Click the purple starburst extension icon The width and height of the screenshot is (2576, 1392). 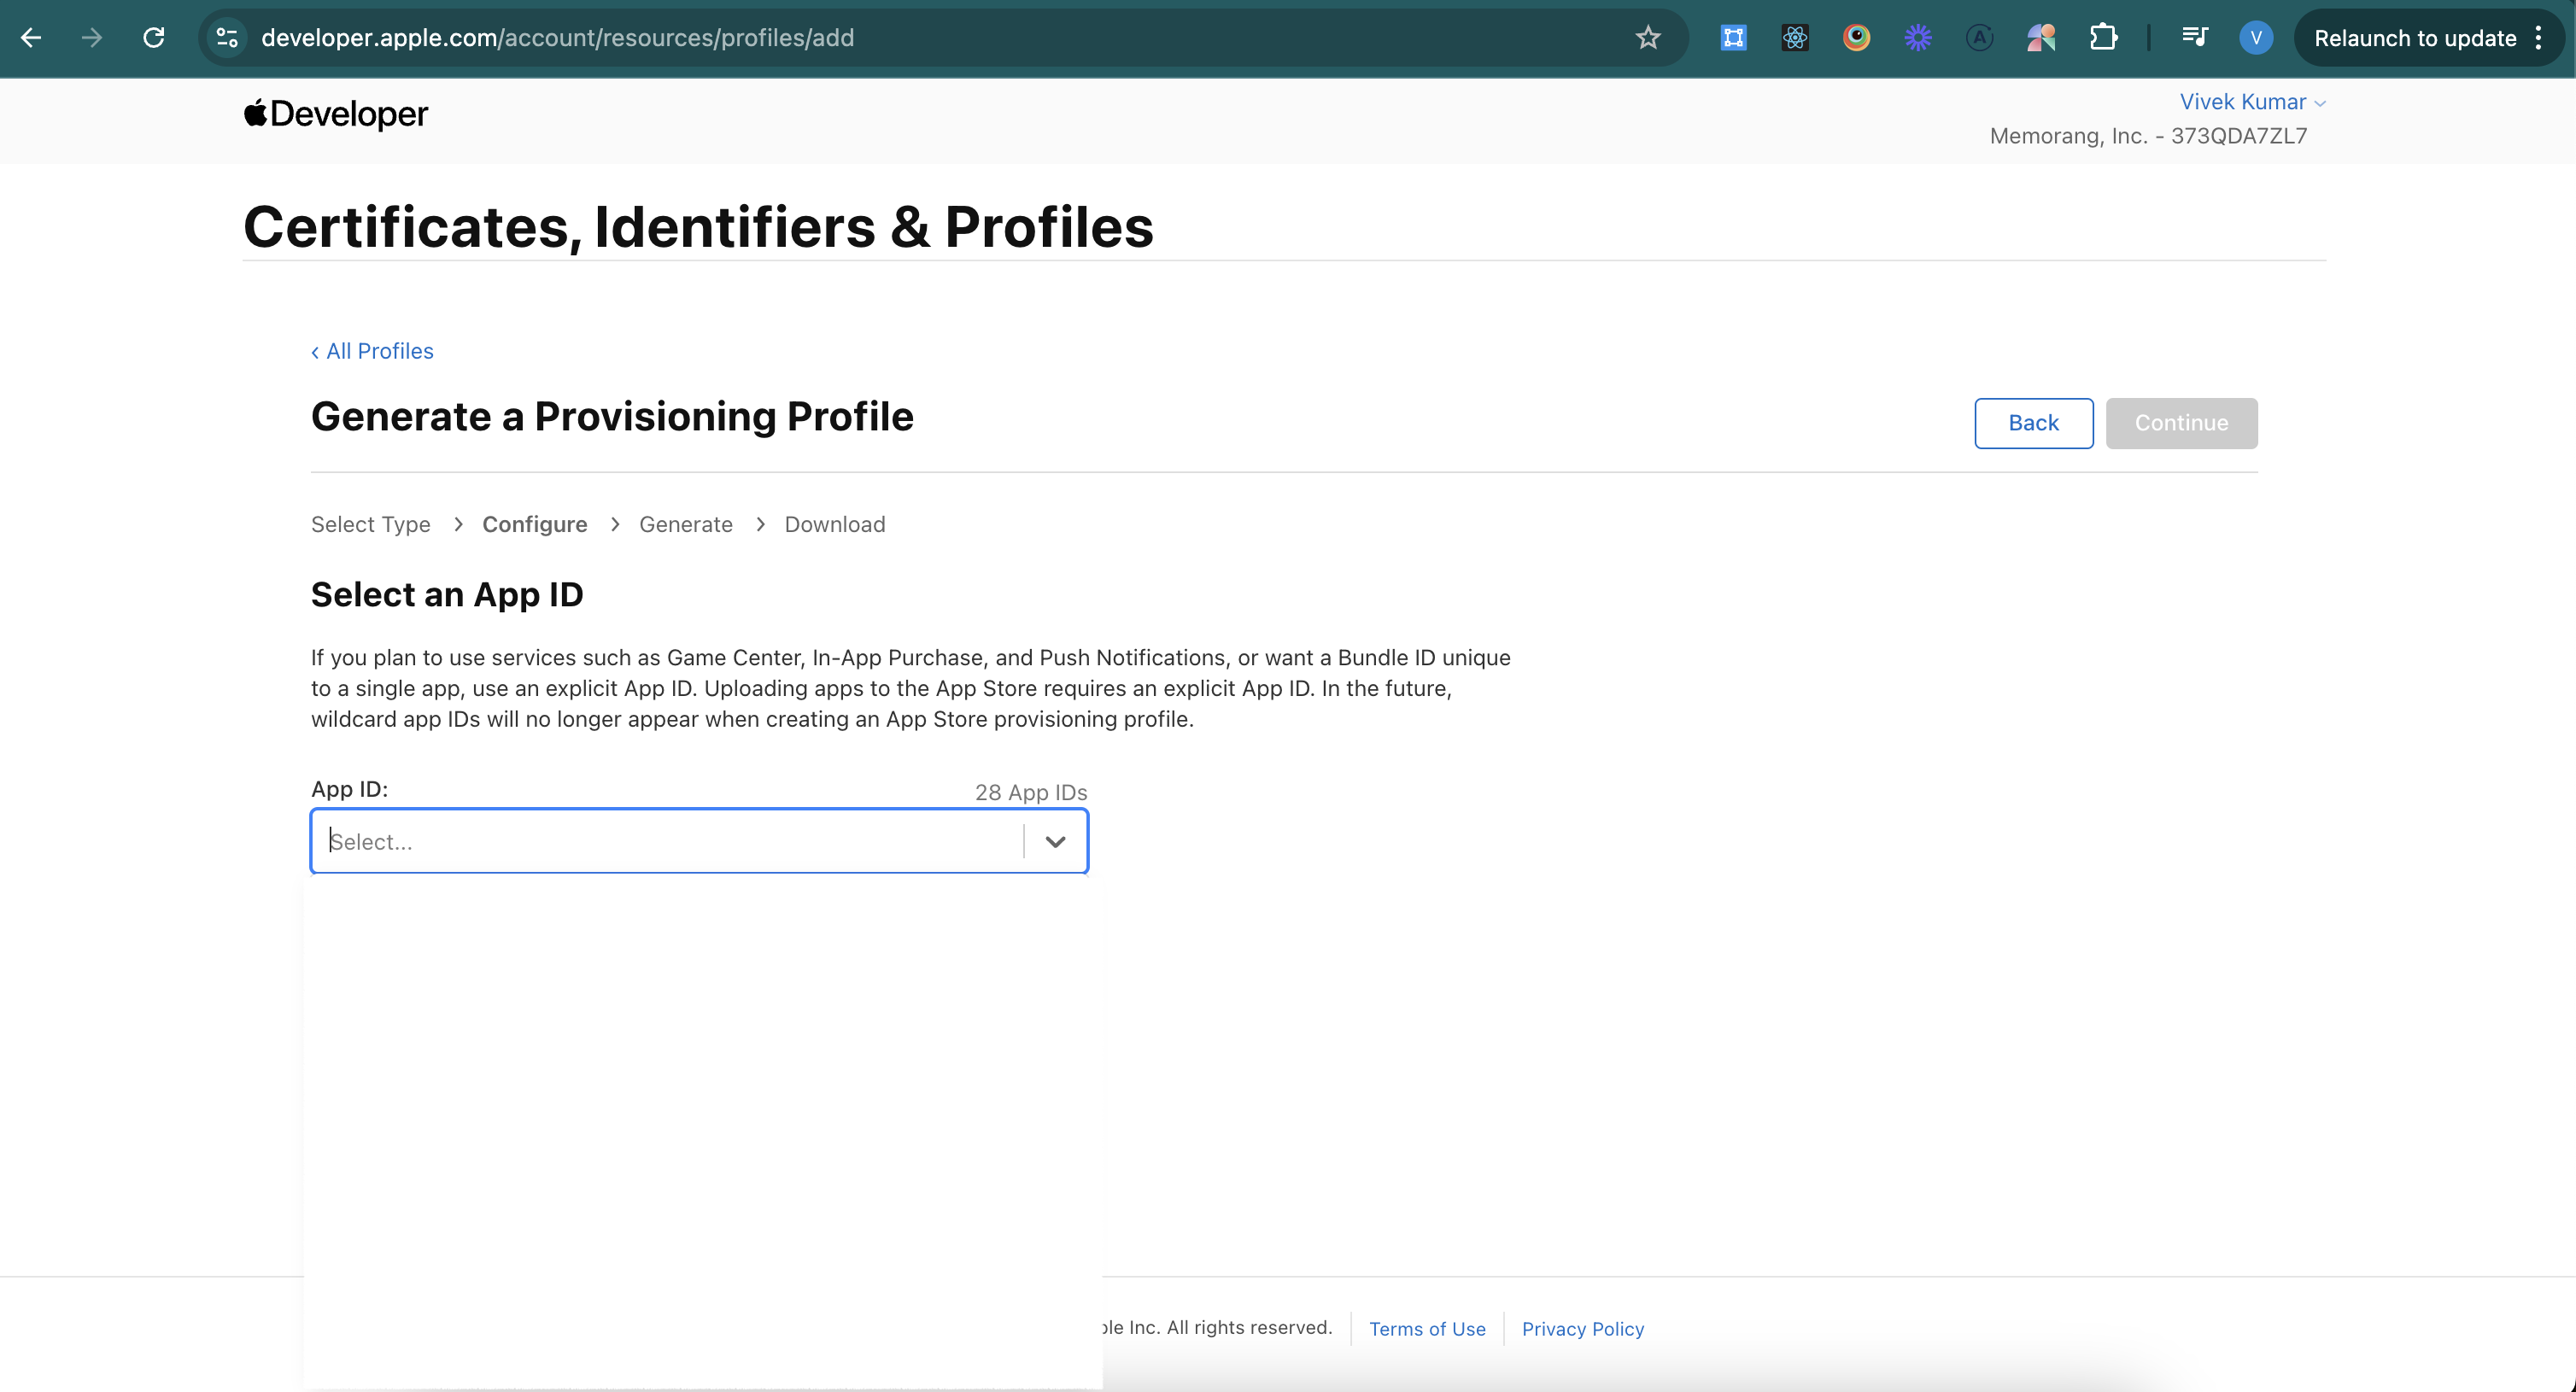coord(1917,38)
